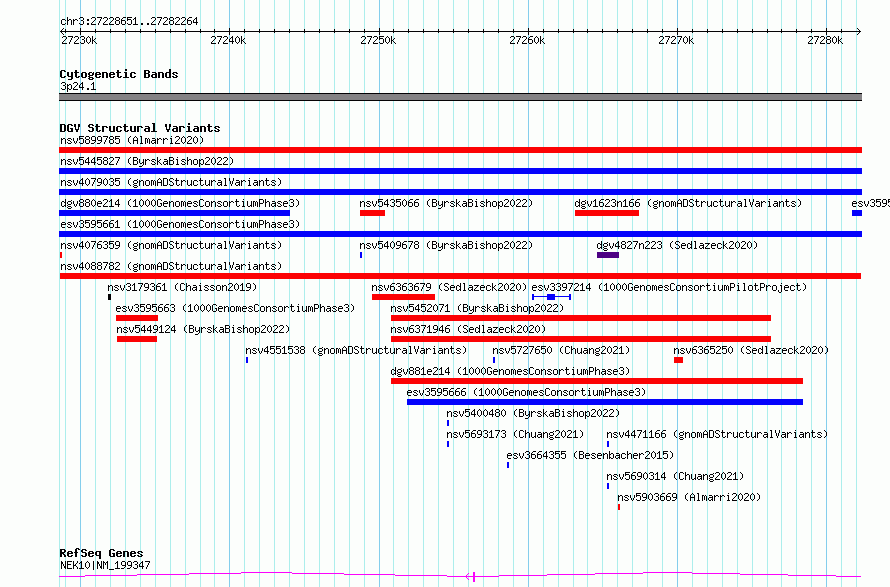
Task: Open nsv4088782 (gnomADStructuralVariants) label
Action: [171, 266]
